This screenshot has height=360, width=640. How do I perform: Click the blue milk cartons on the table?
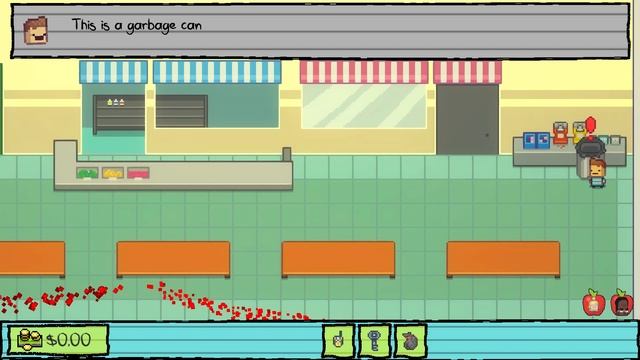(536, 140)
